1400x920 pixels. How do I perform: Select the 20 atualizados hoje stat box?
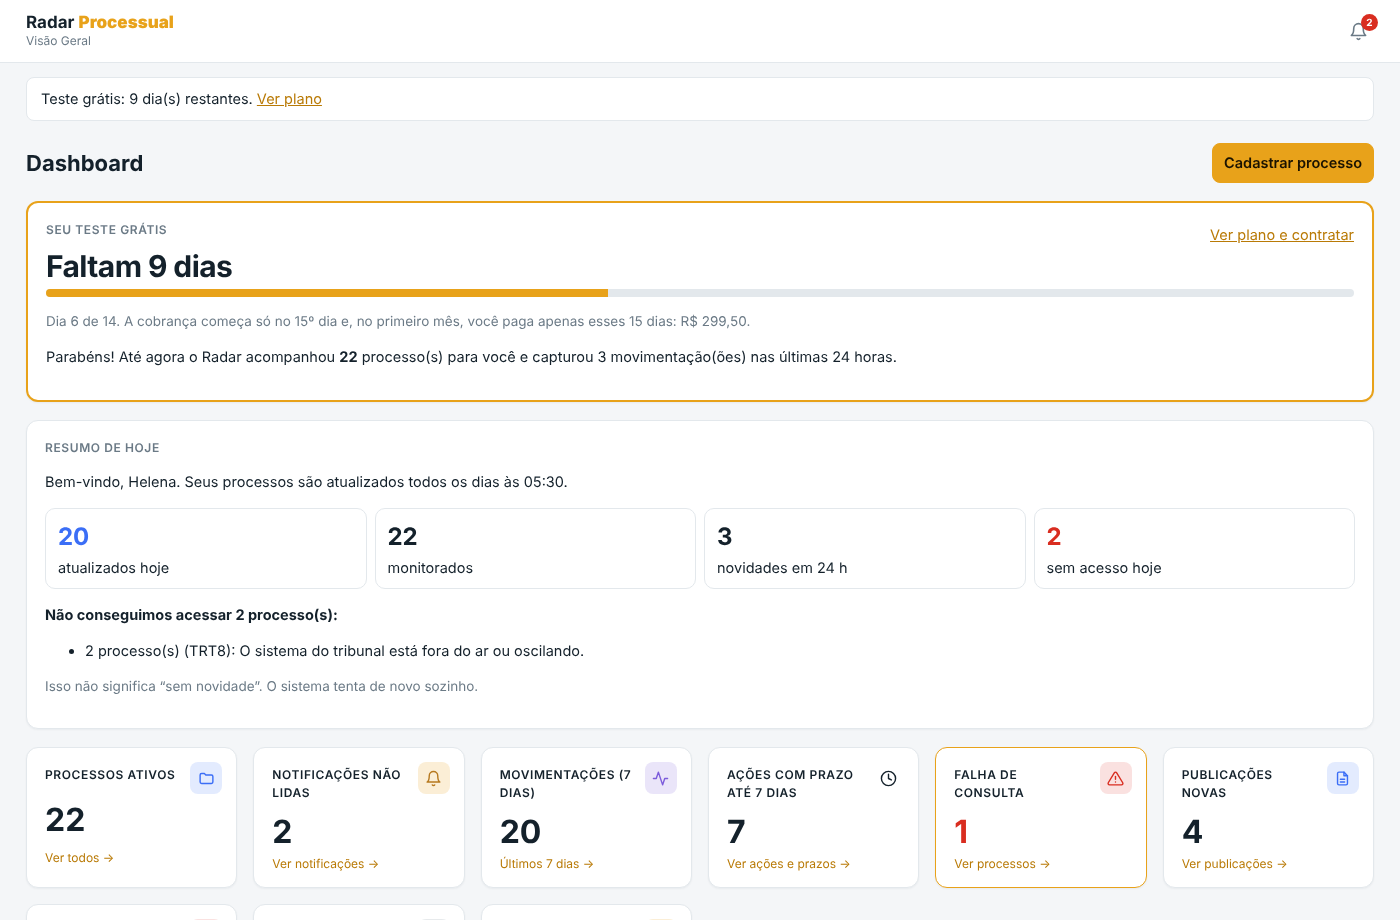(206, 549)
